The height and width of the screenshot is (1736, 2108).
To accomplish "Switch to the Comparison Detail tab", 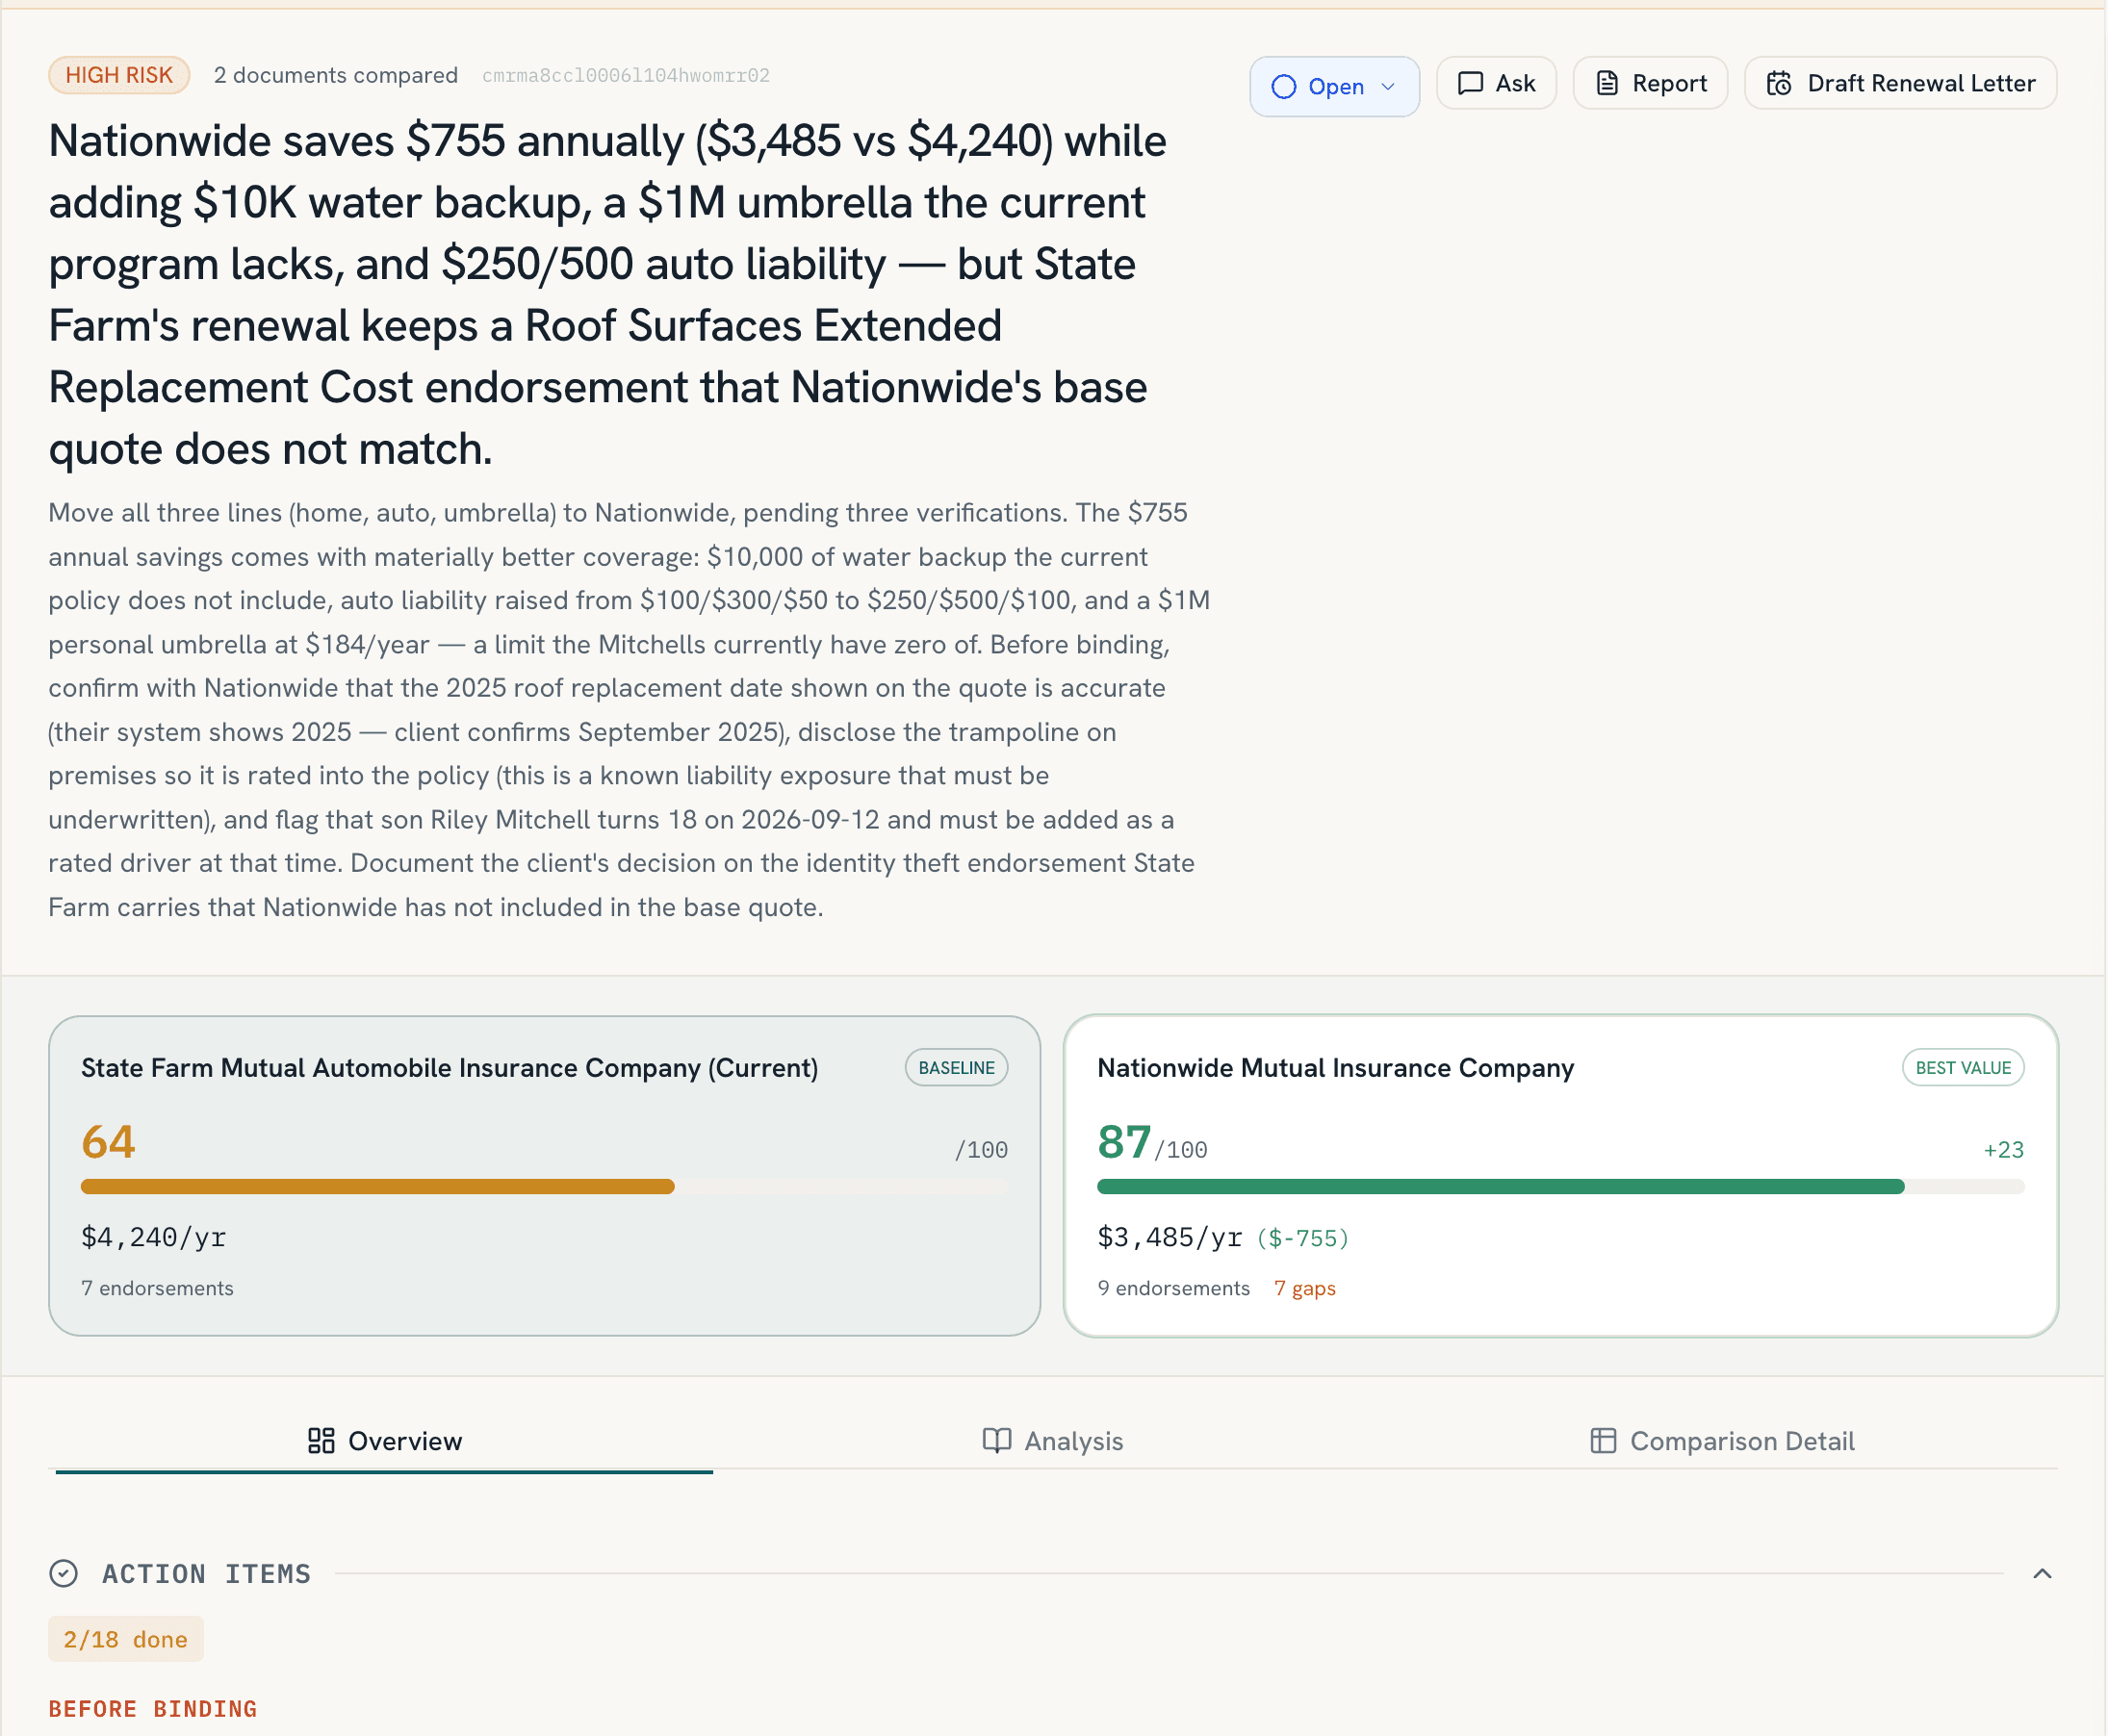I will coord(1722,1441).
